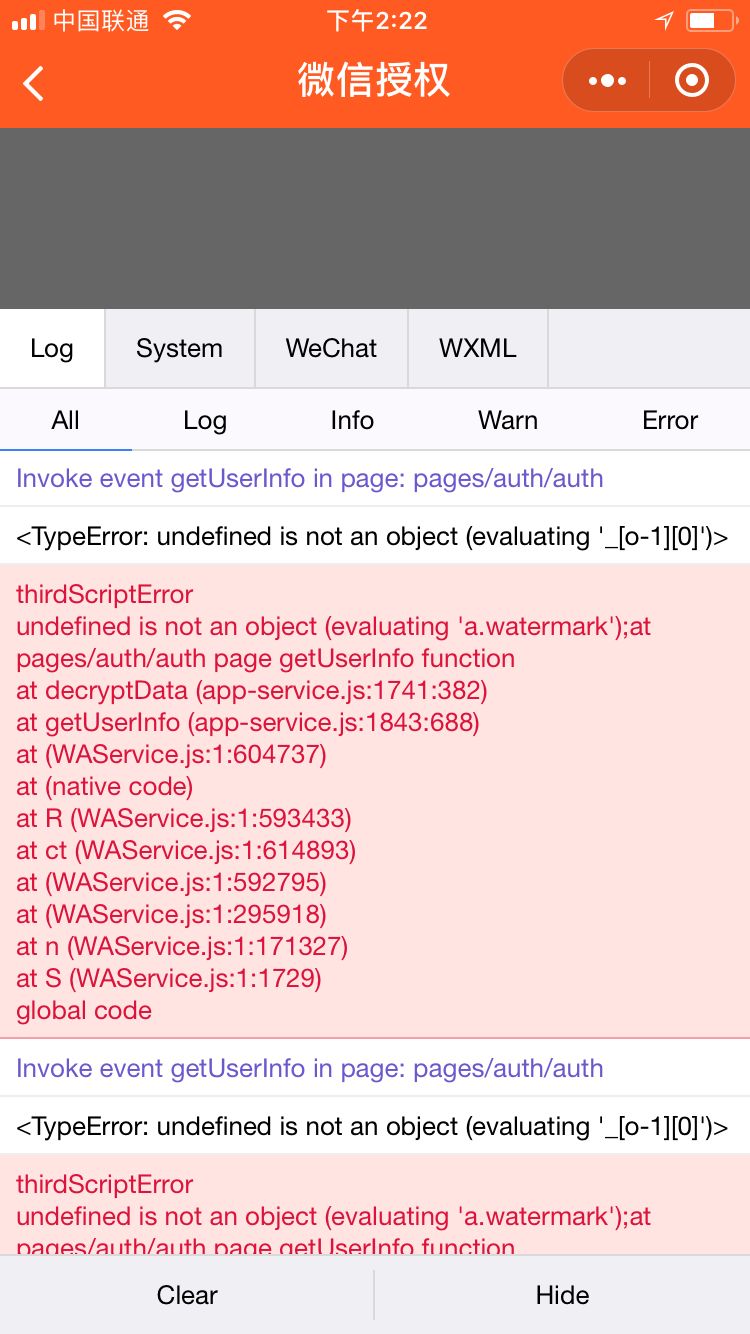Tap the 下午2:22 clock
This screenshot has height=1334, width=750.
(x=377, y=20)
